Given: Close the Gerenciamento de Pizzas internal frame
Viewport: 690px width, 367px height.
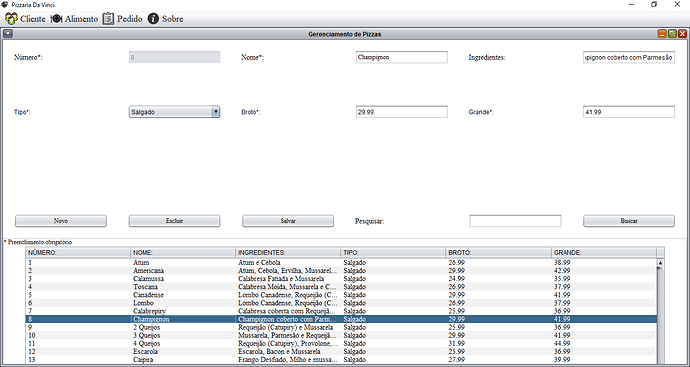Looking at the screenshot, I should tap(682, 34).
